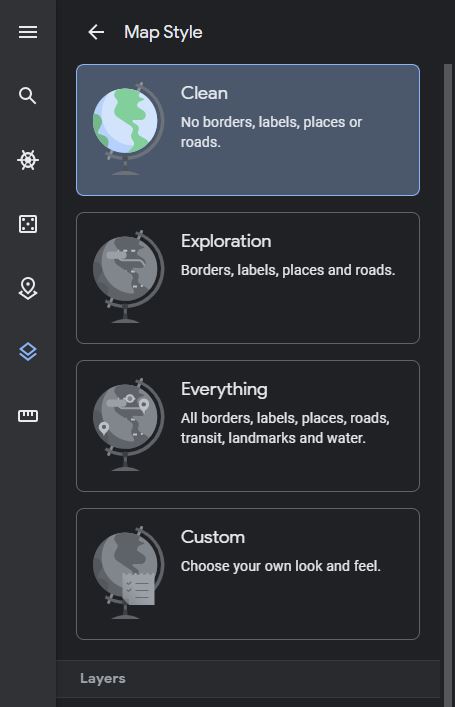This screenshot has width=455, height=707.
Task: Click the Search magnifier icon
Action: pos(28,96)
